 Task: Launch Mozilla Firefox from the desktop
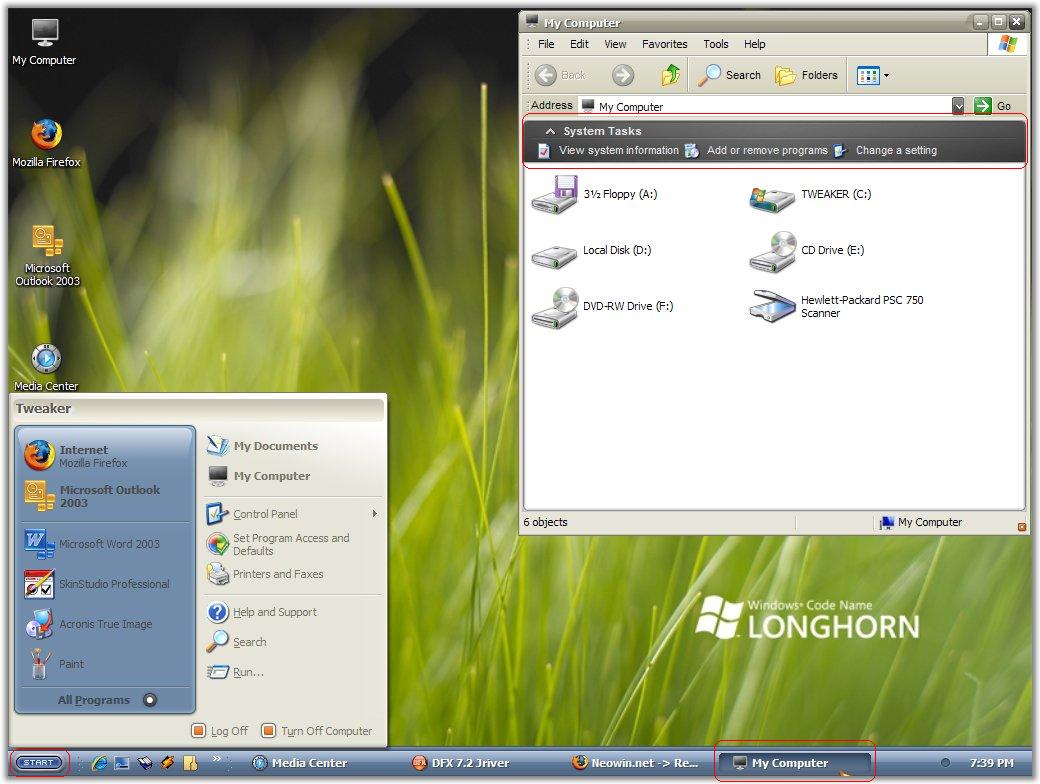(46, 135)
